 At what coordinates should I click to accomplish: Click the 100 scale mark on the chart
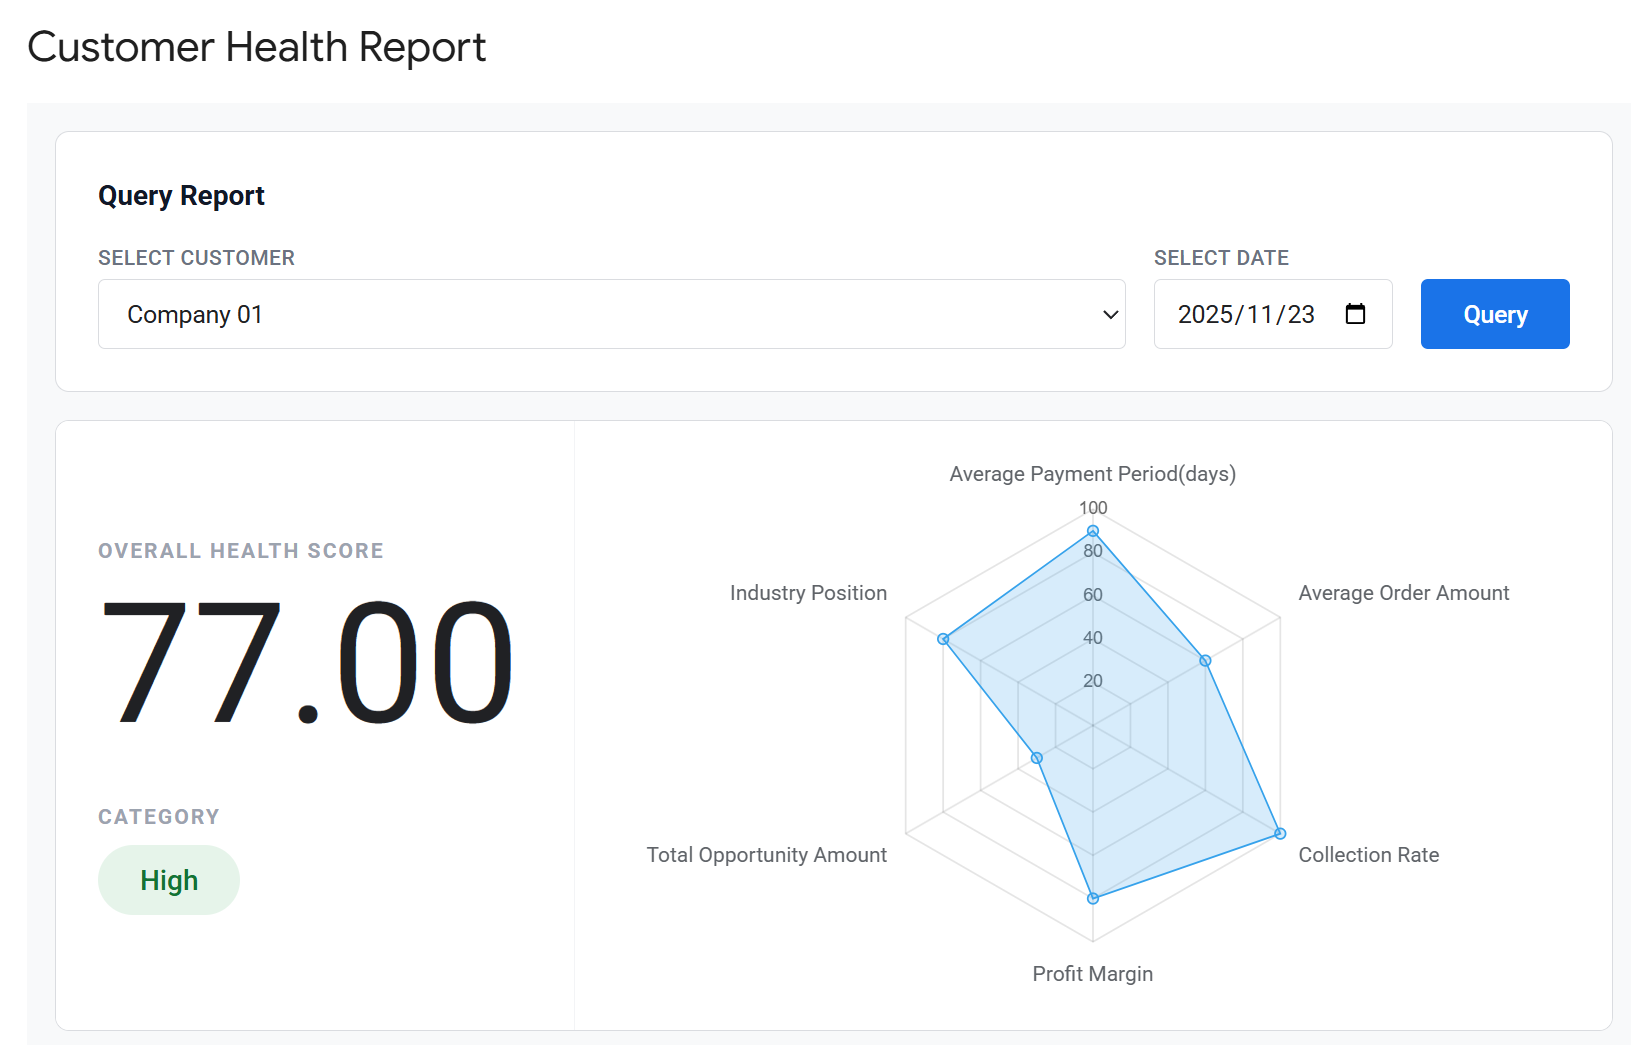click(1092, 507)
